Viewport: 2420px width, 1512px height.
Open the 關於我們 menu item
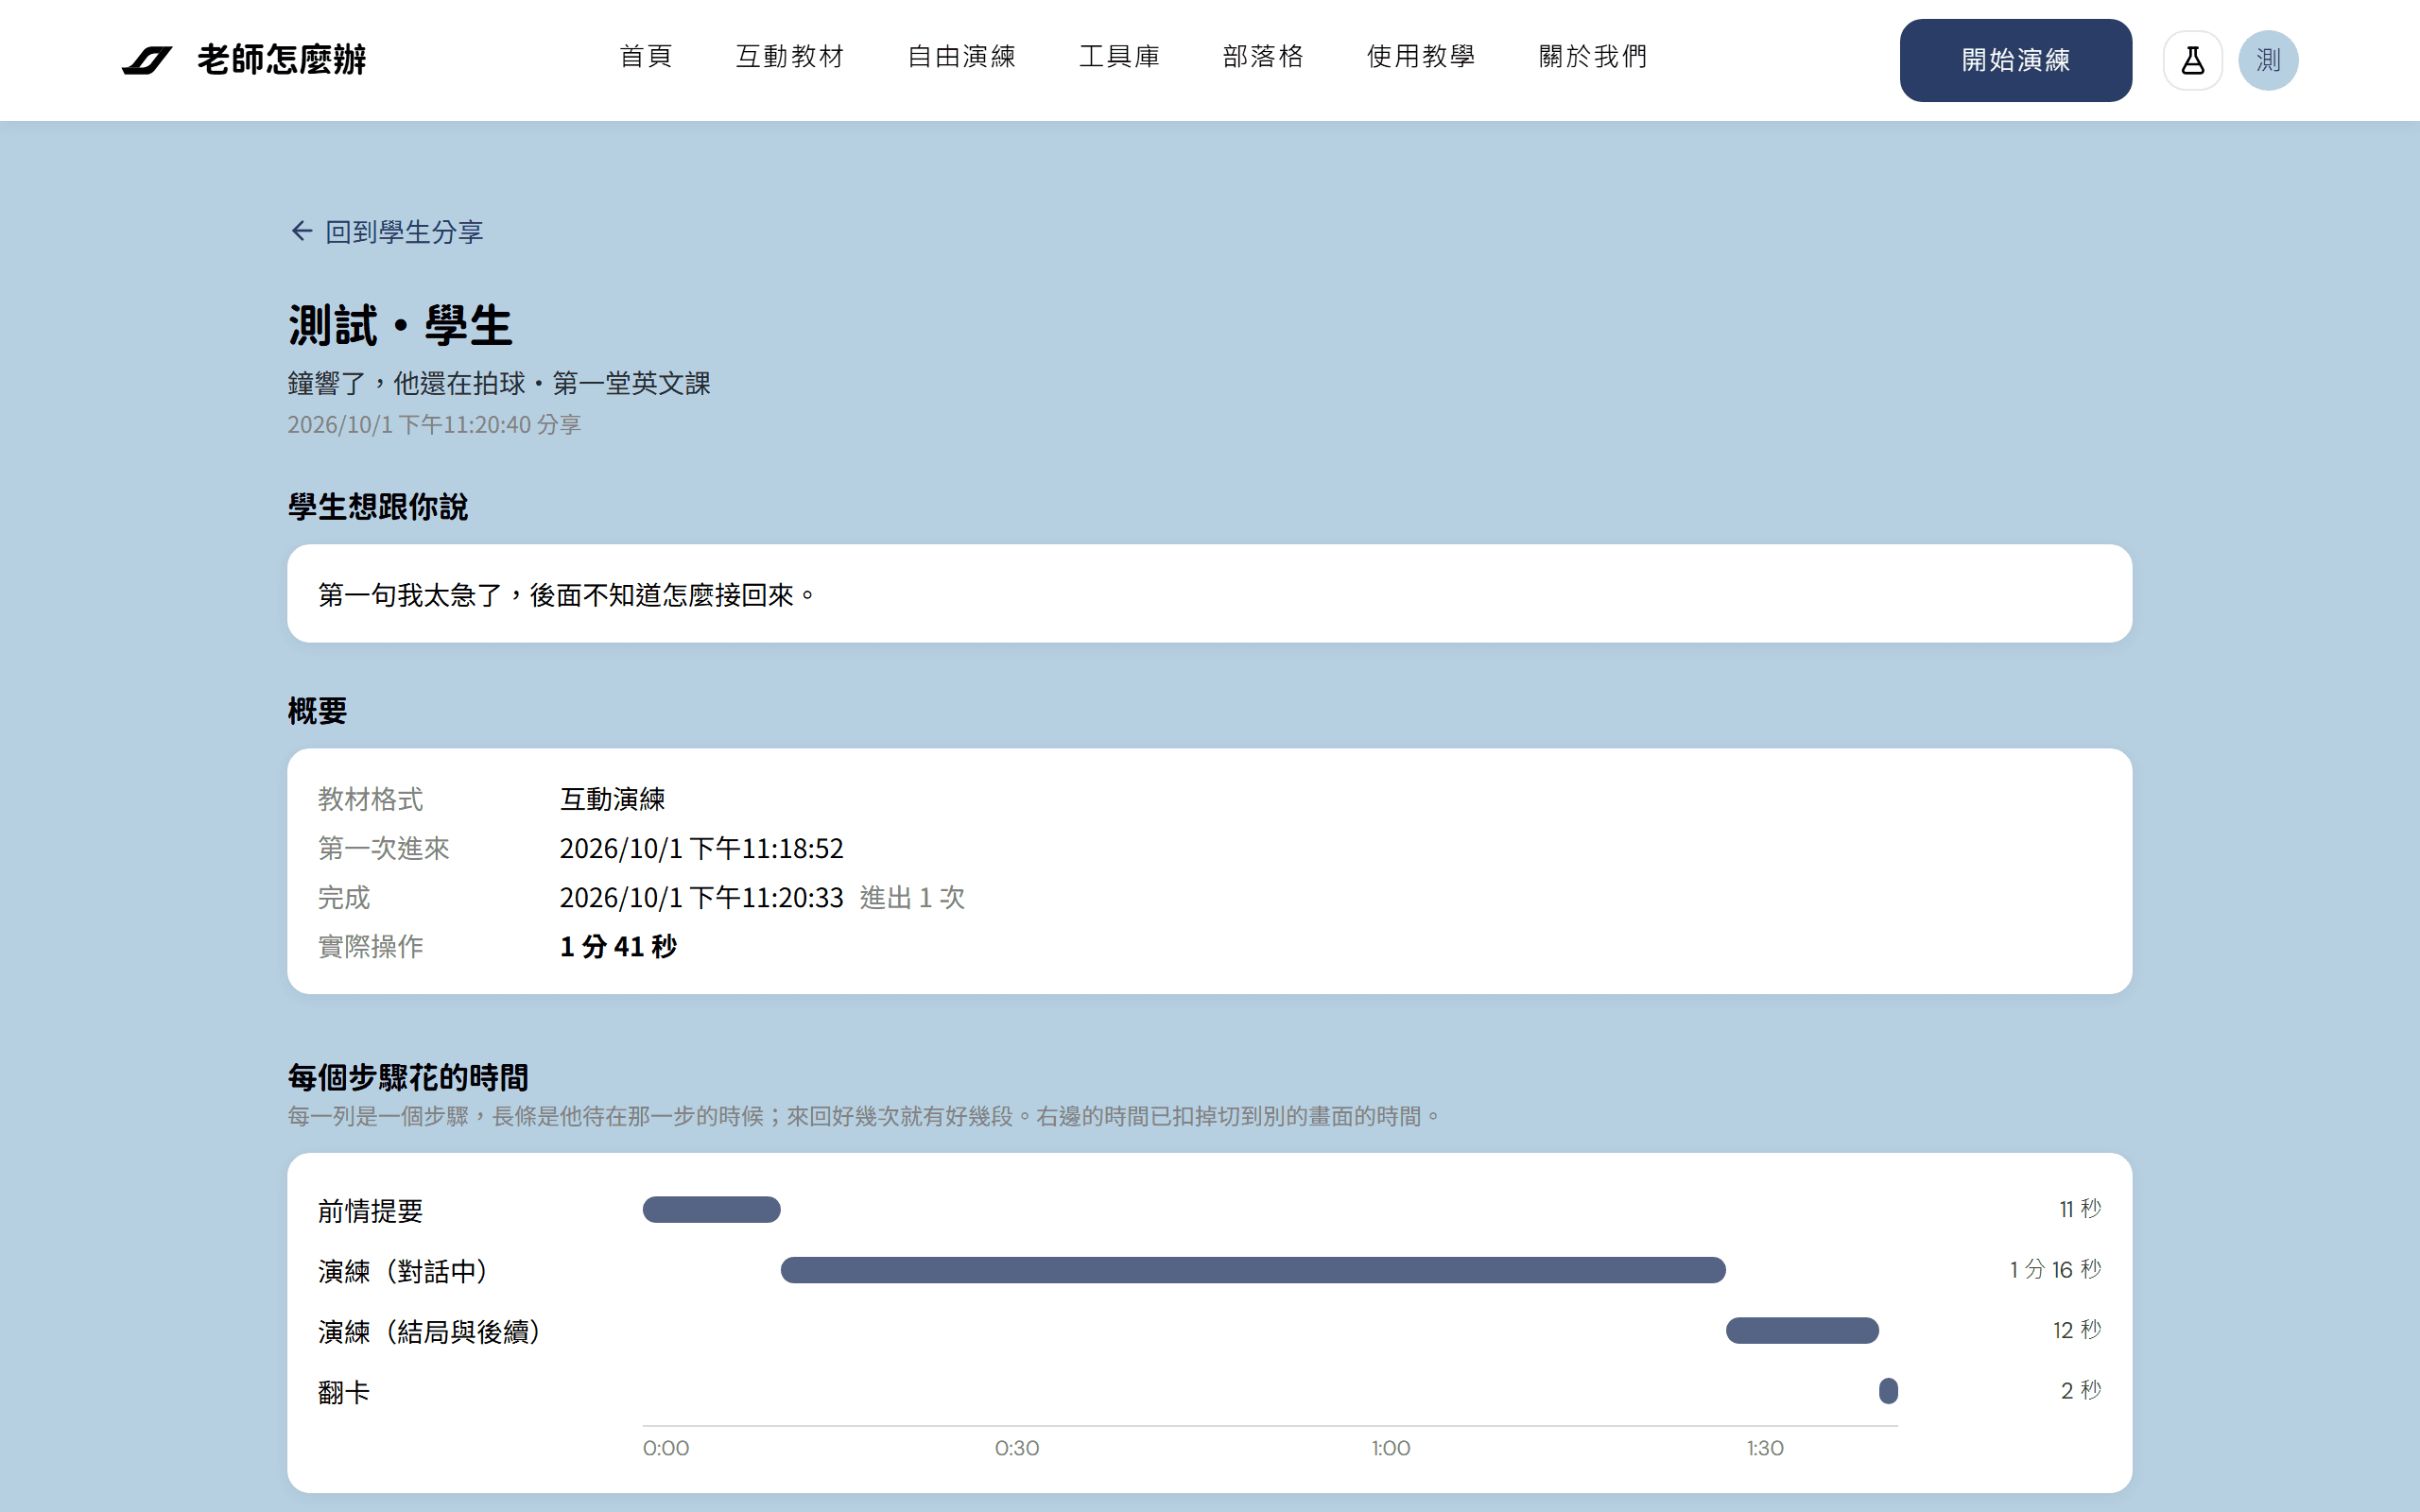(1593, 57)
